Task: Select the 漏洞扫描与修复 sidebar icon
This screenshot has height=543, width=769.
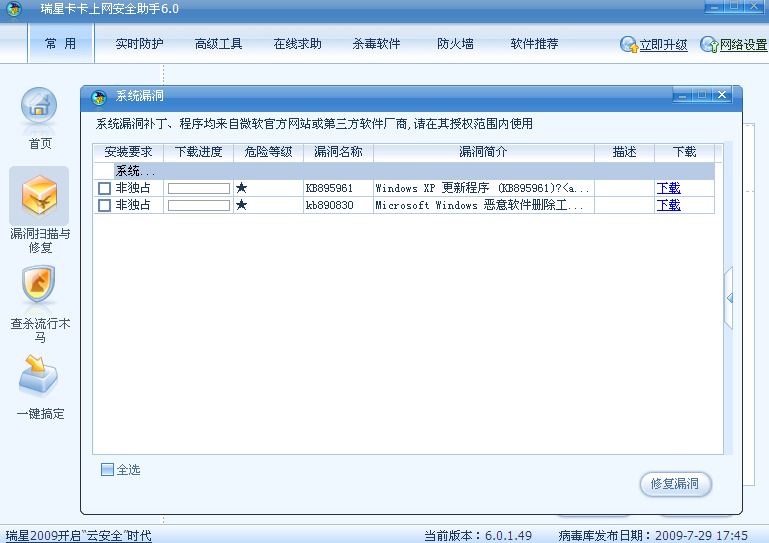Action: (x=39, y=196)
